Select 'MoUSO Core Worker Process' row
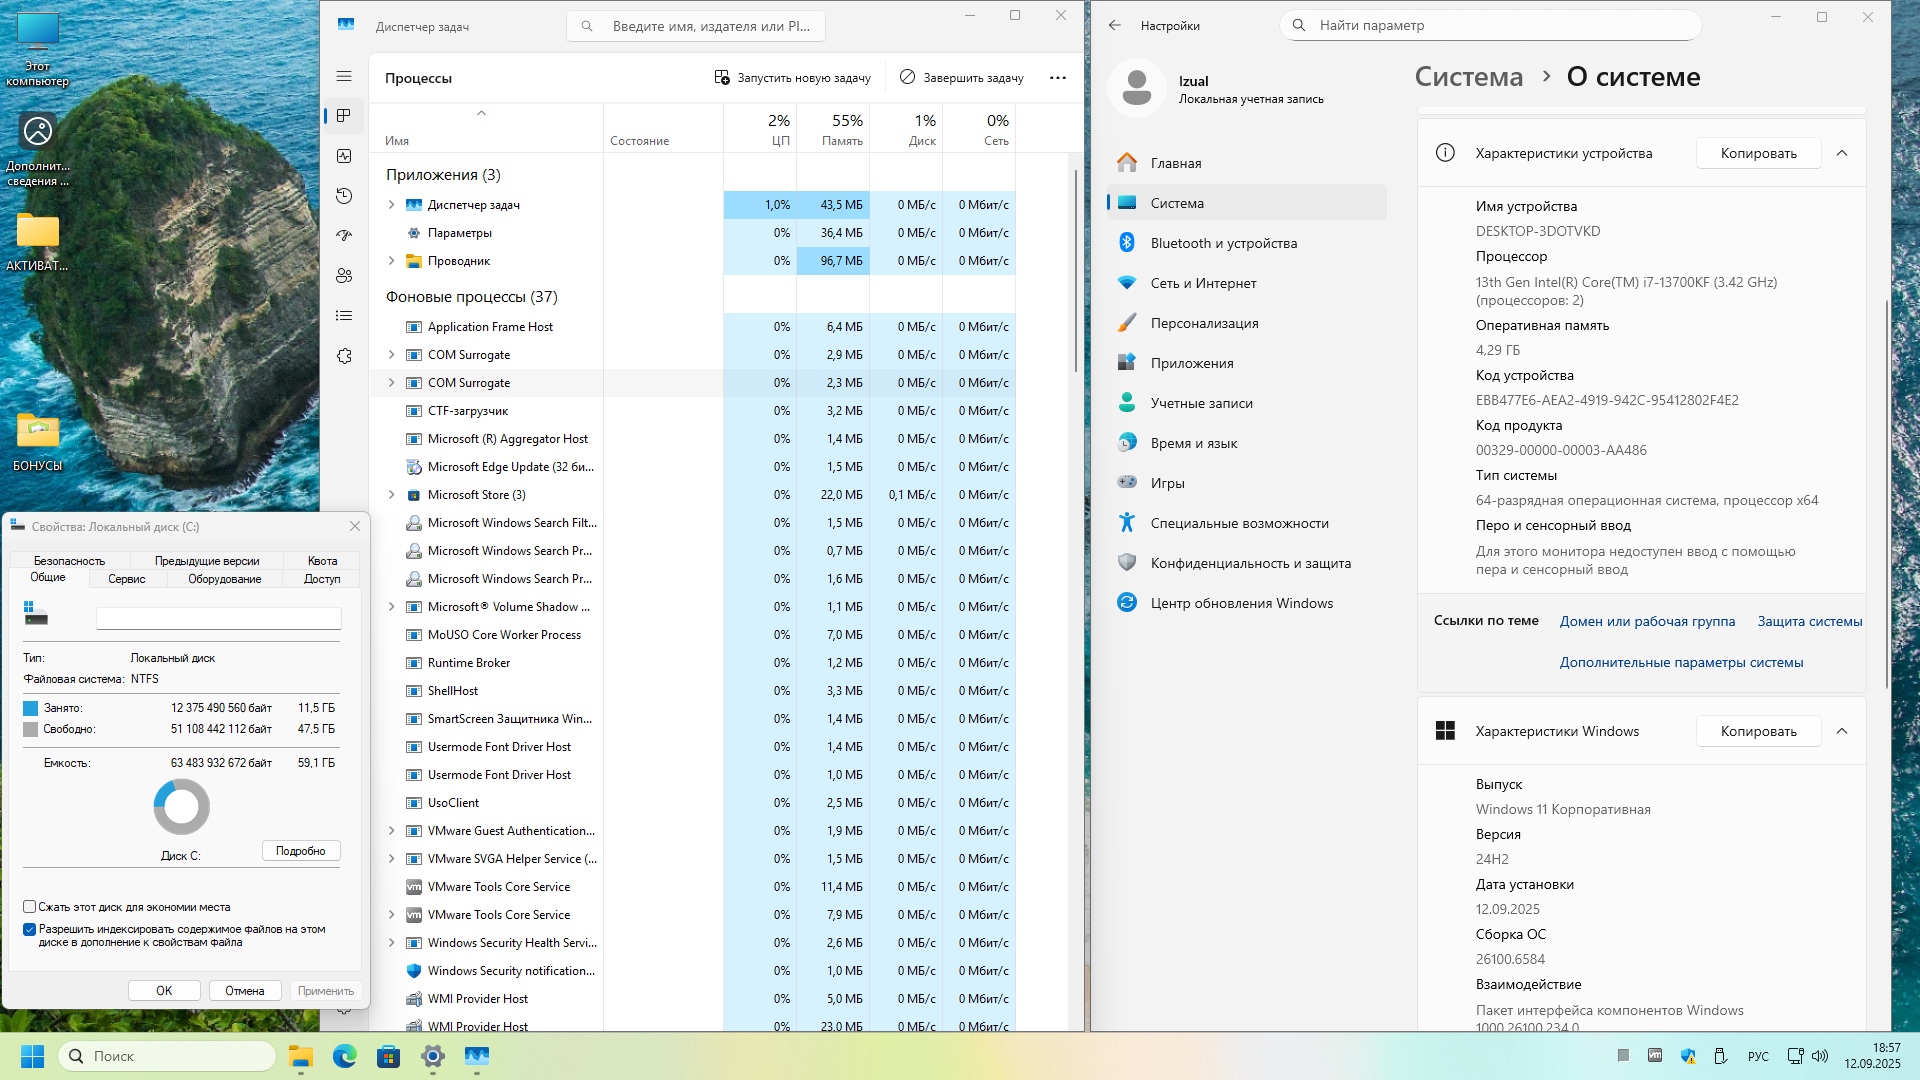The width and height of the screenshot is (1920, 1080). point(692,635)
